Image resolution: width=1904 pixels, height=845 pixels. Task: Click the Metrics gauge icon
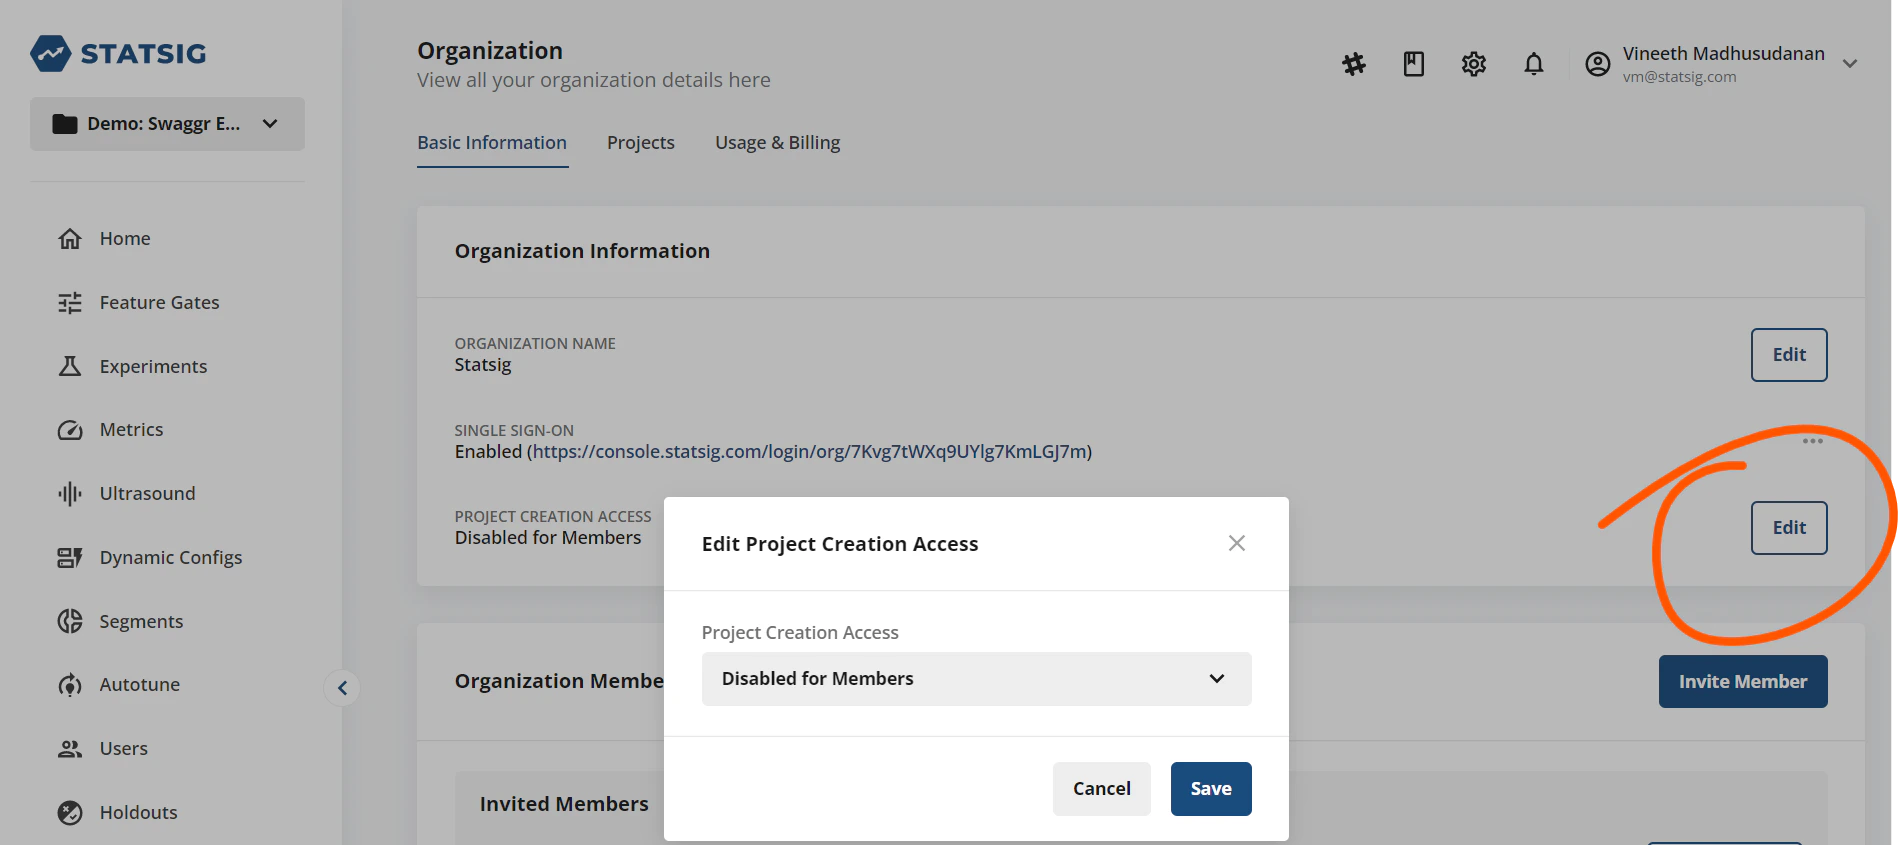click(x=70, y=430)
